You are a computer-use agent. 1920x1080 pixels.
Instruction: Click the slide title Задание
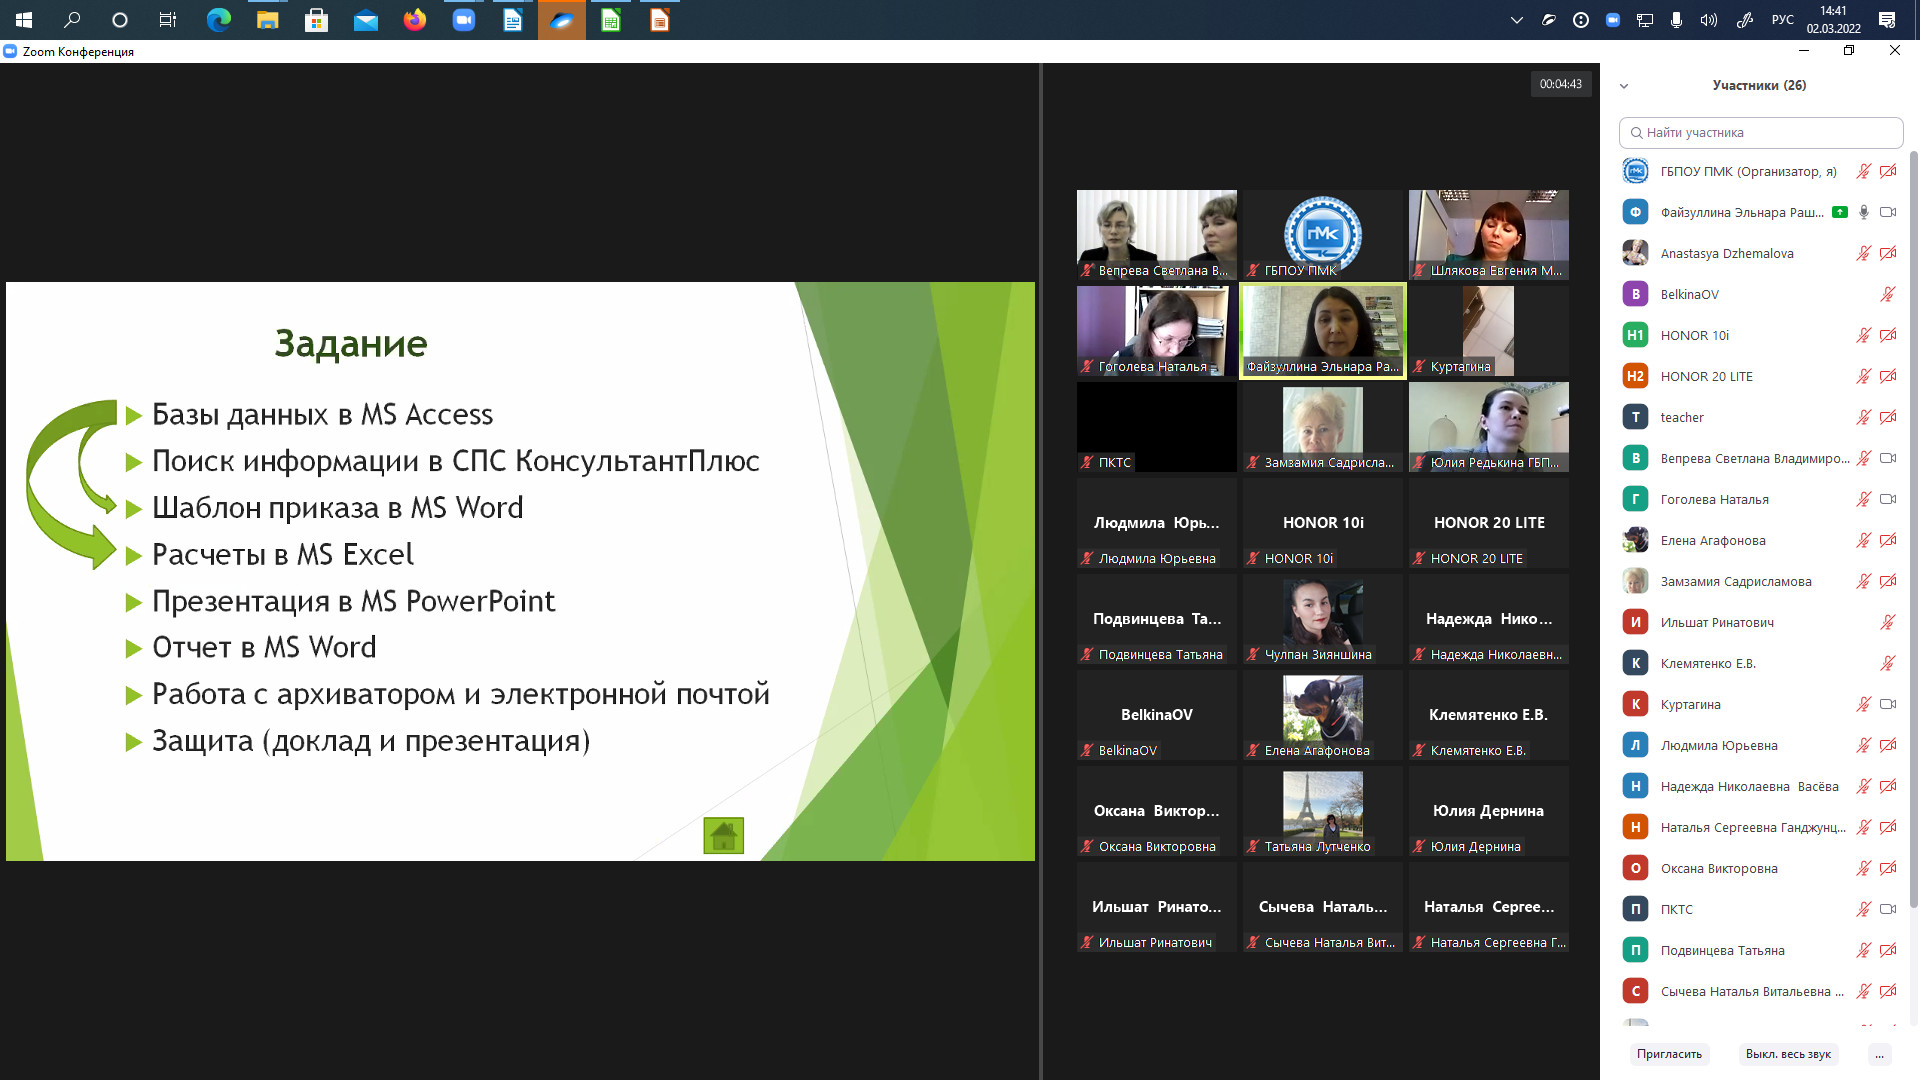point(351,343)
